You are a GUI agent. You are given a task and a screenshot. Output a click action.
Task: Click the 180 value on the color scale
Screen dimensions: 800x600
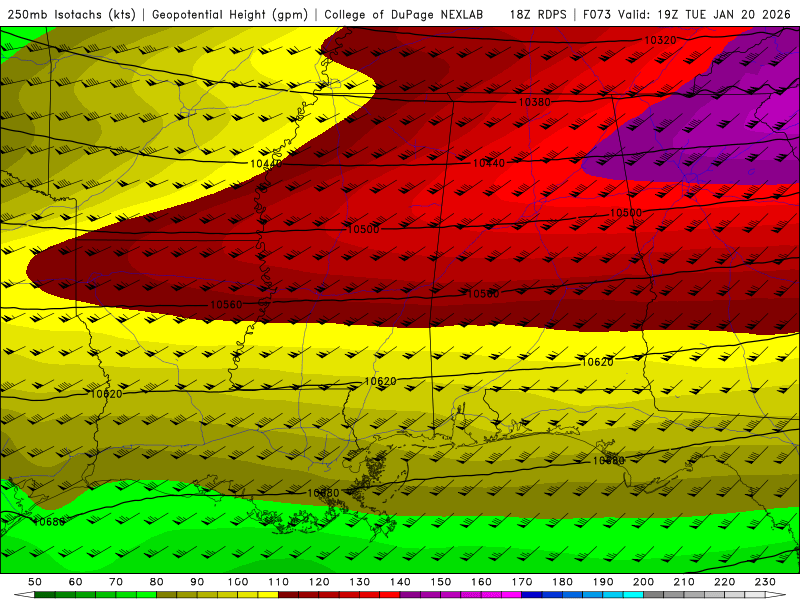[x=562, y=582]
